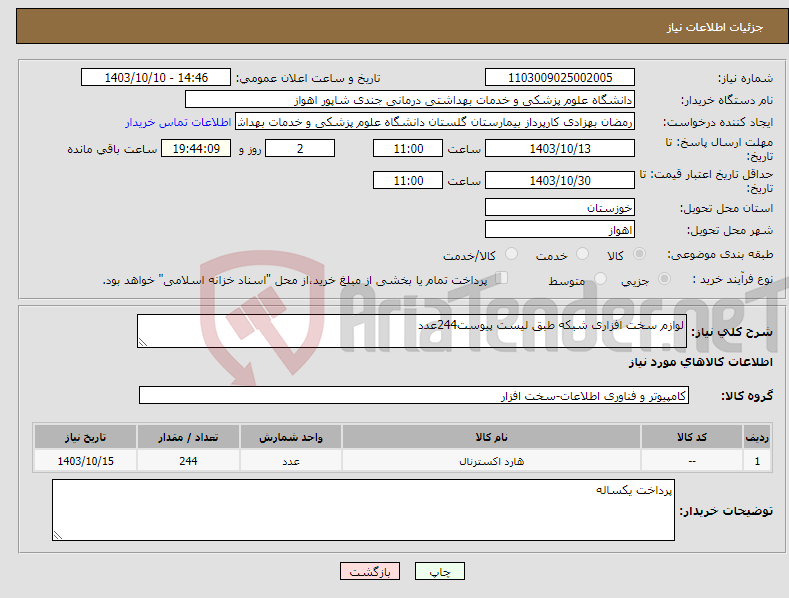This screenshot has width=789, height=598.
Task: Click the نام دستگاه خریدار field
Action: tap(410, 99)
